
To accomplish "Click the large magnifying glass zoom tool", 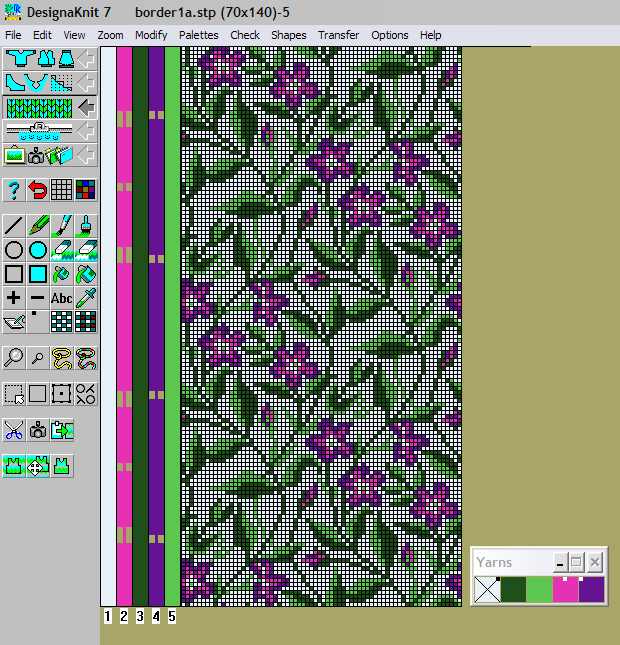I will [14, 357].
